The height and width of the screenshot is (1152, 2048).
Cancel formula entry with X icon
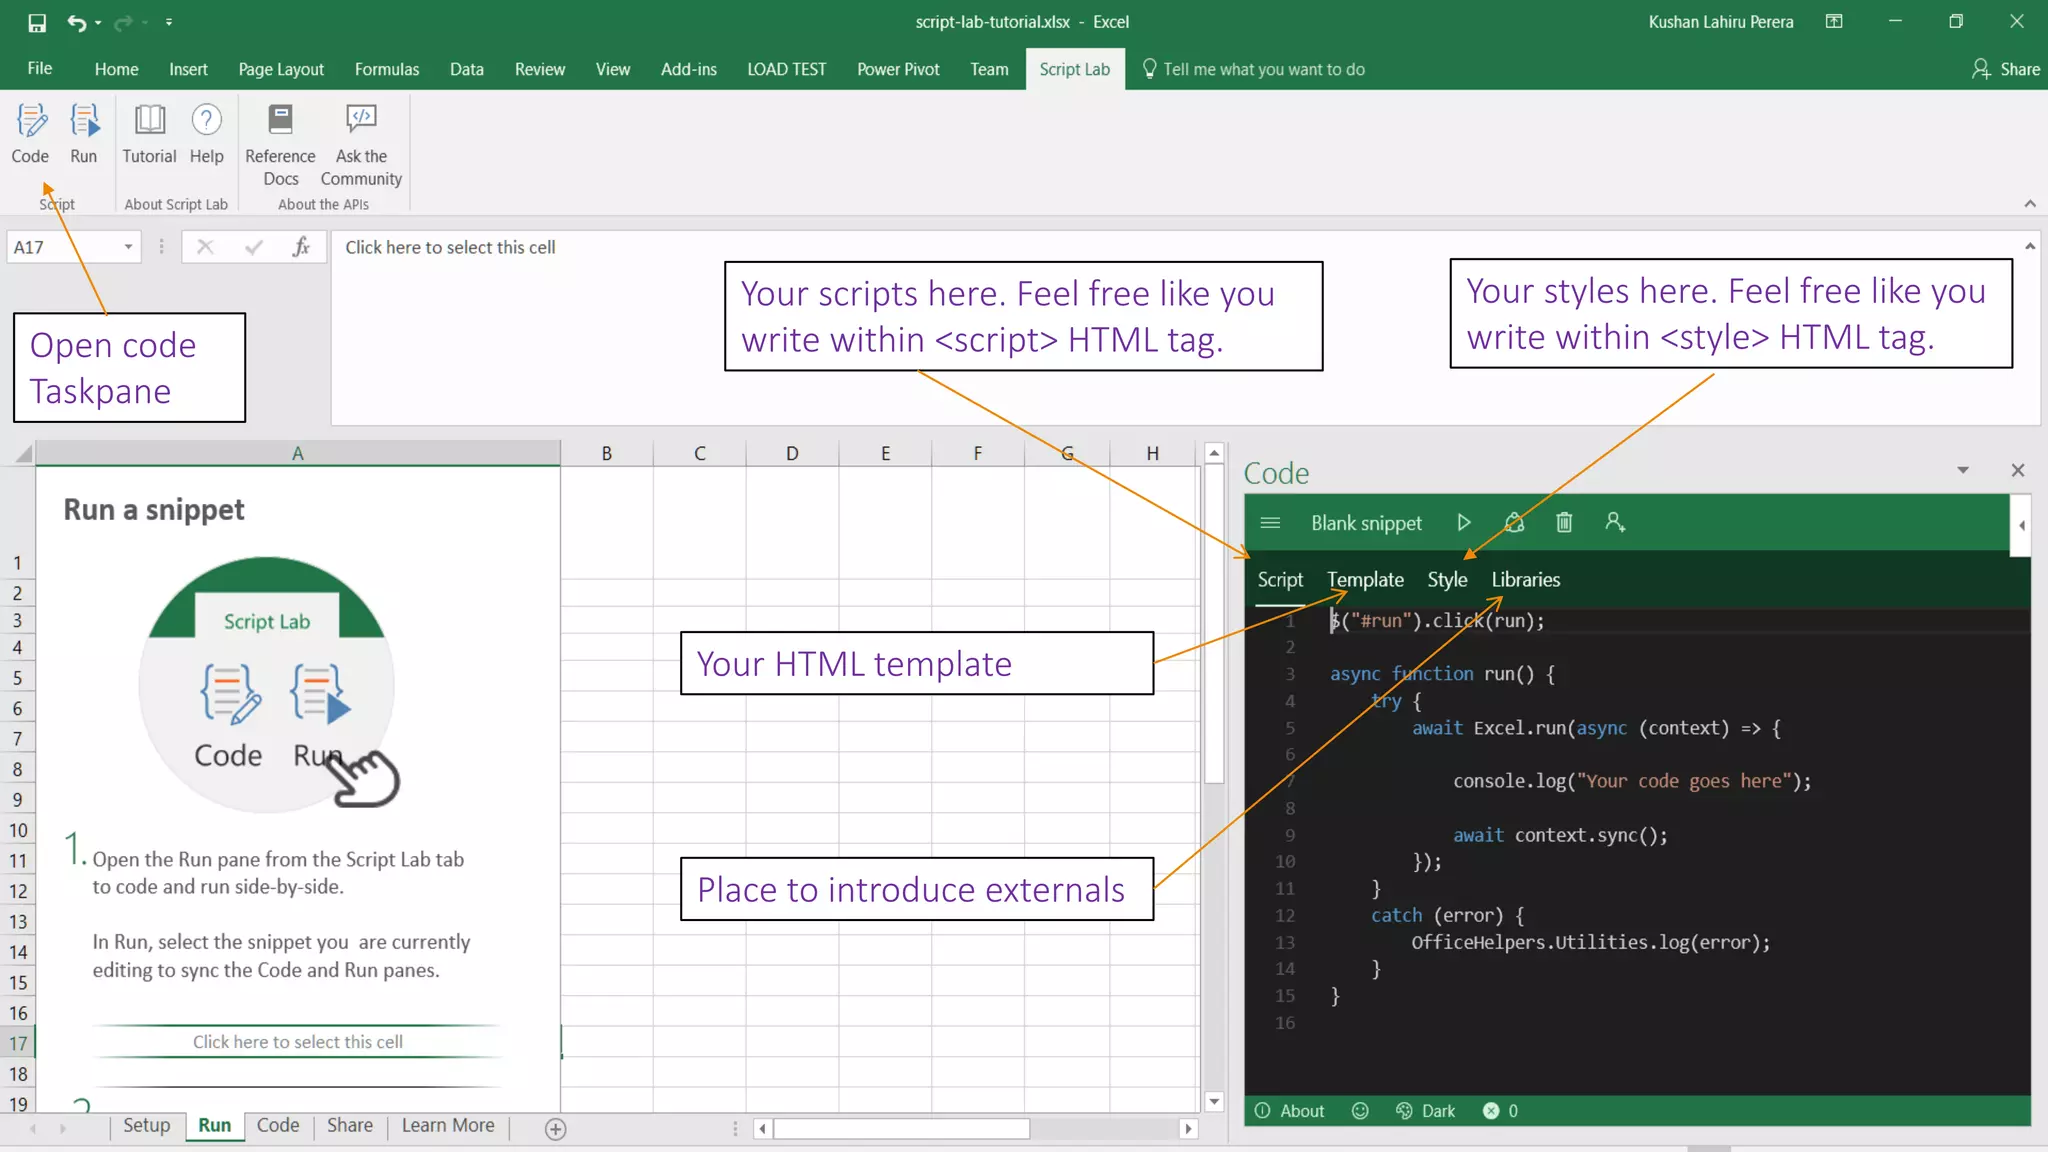click(205, 247)
